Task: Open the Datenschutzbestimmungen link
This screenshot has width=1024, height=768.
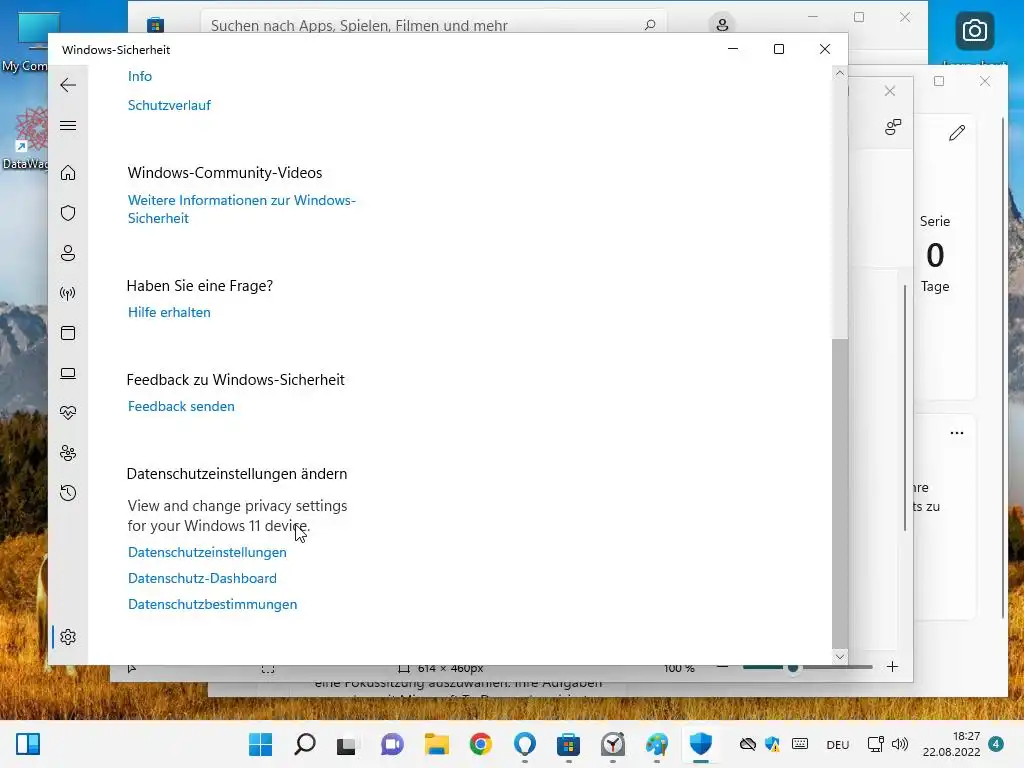Action: tap(212, 605)
